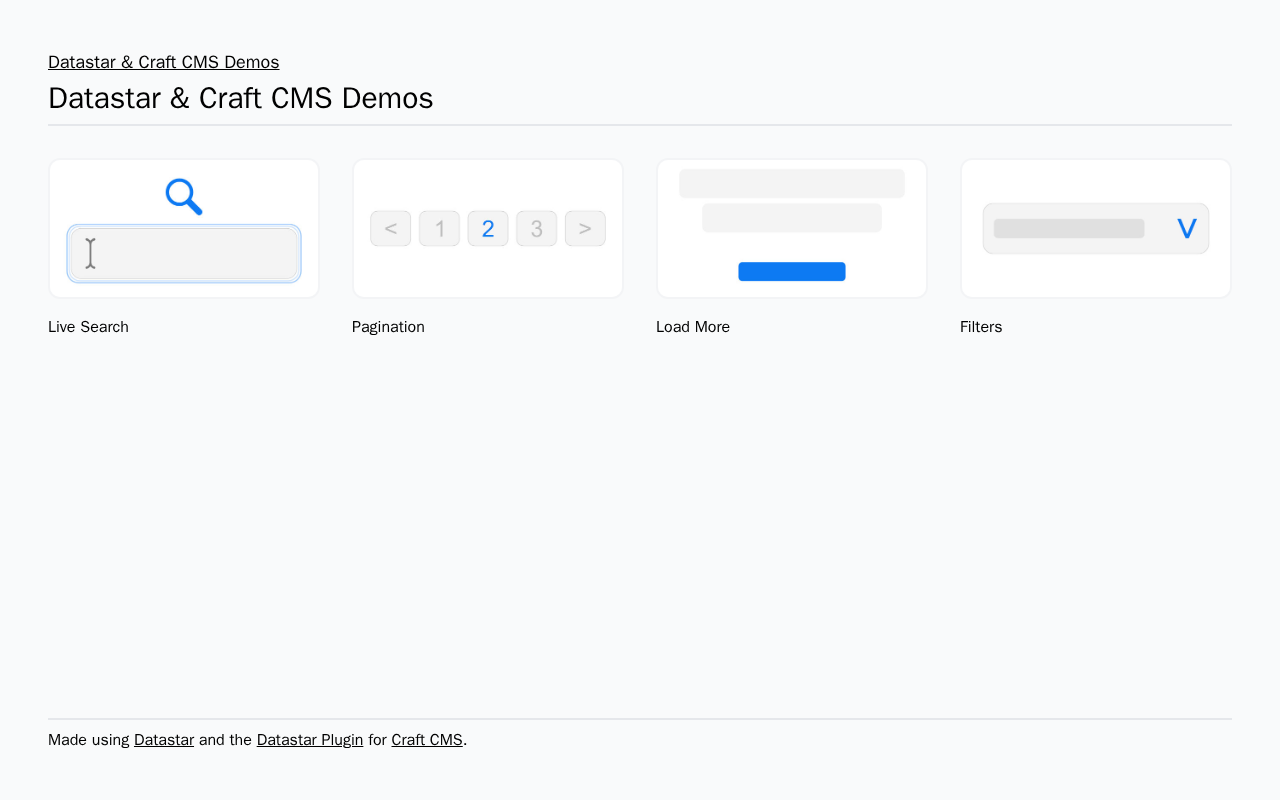Select the Pagination text label
The height and width of the screenshot is (800, 1280).
pos(388,327)
